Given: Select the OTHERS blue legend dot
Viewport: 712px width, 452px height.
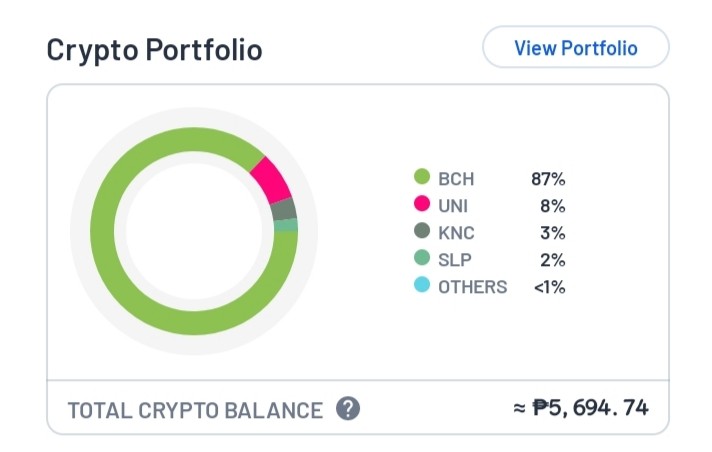Looking at the screenshot, I should click(422, 285).
